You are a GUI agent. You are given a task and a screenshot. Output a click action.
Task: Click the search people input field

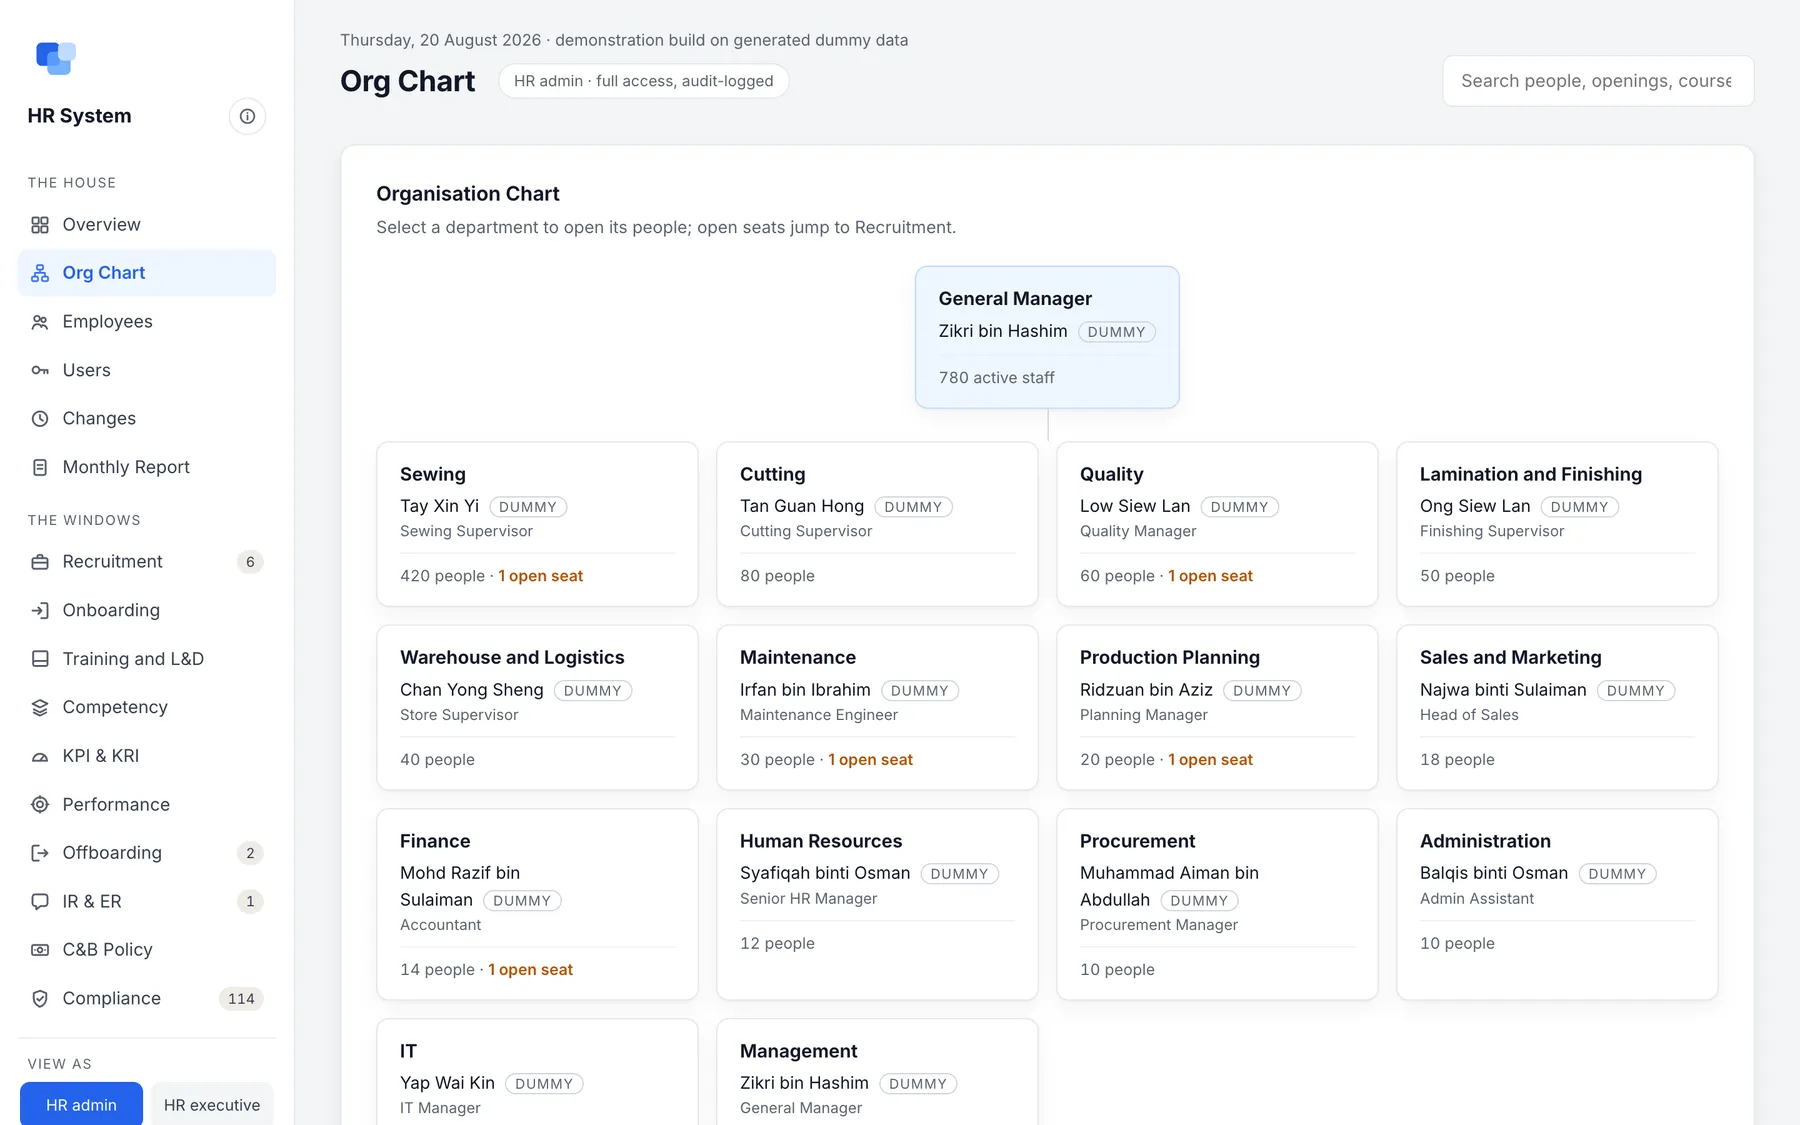coord(1598,81)
